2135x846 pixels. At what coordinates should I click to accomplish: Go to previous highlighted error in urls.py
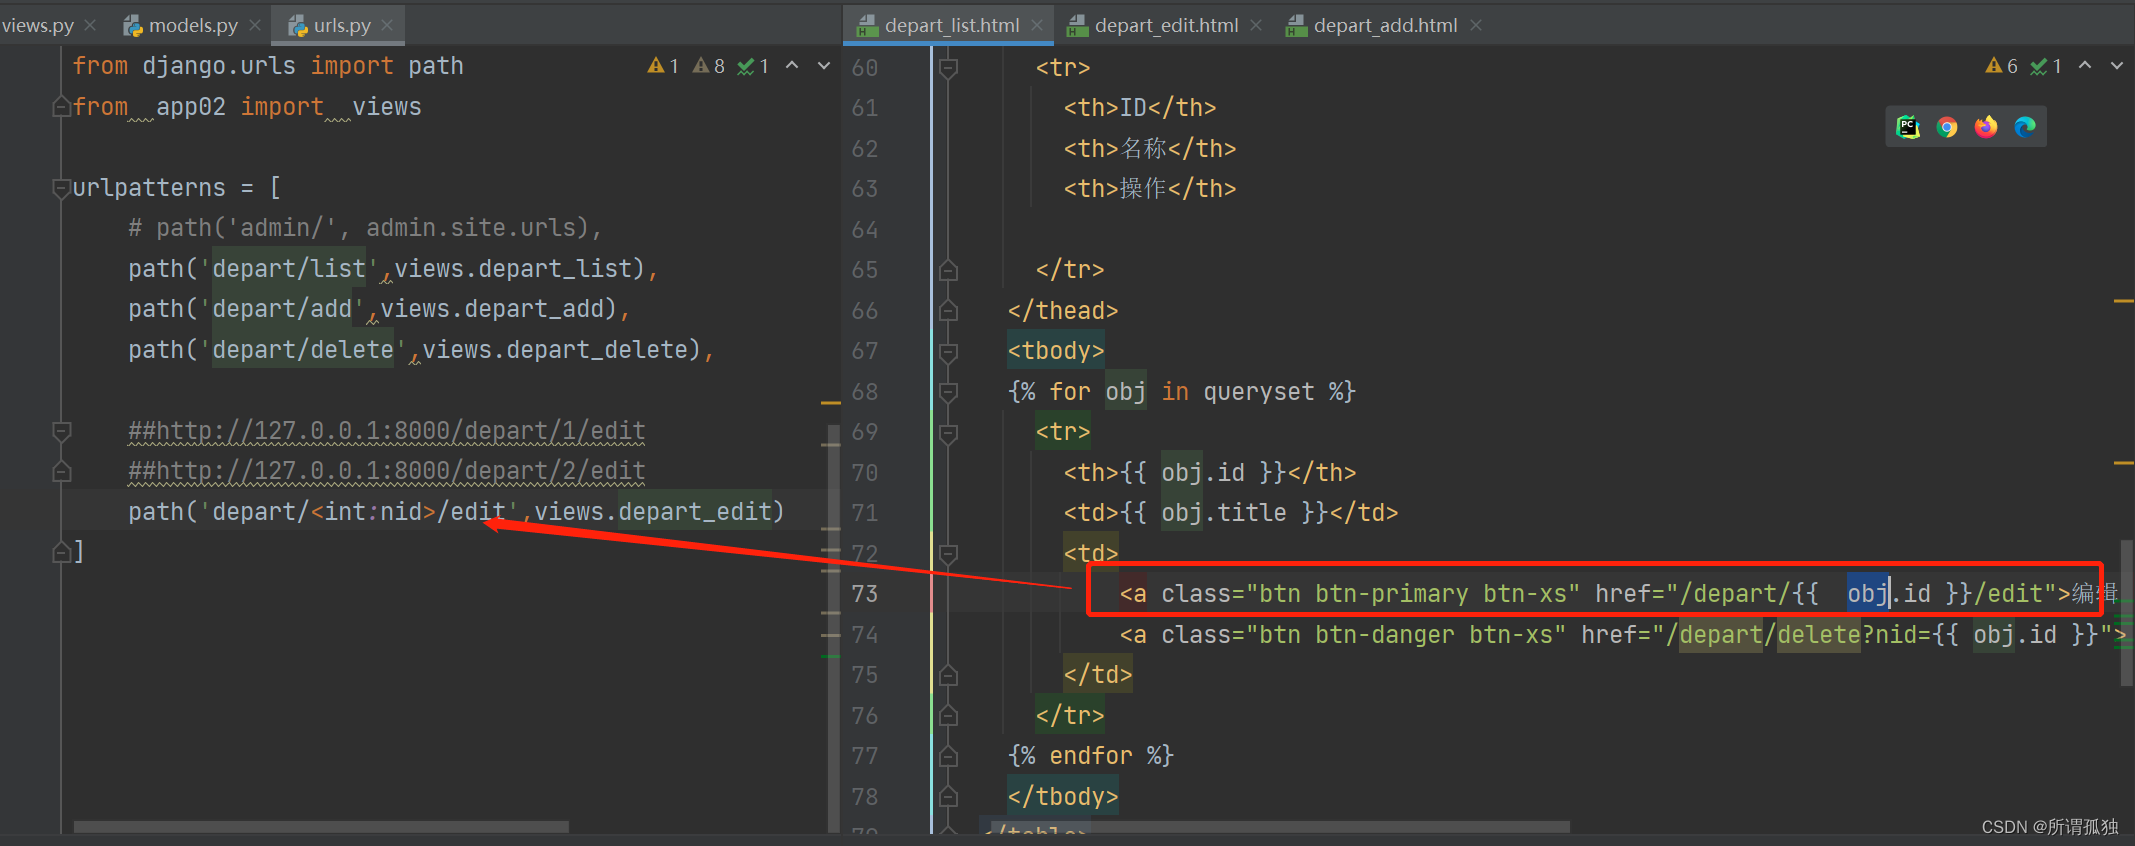[x=792, y=65]
